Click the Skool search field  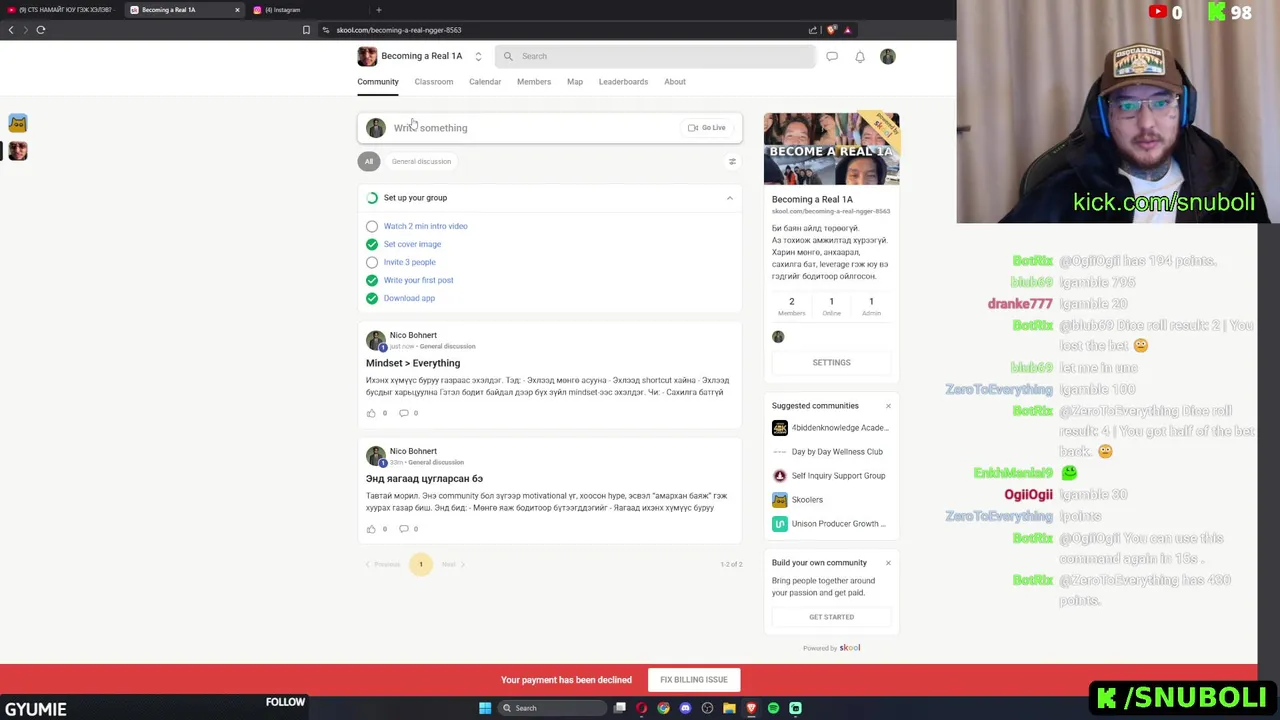coord(655,56)
